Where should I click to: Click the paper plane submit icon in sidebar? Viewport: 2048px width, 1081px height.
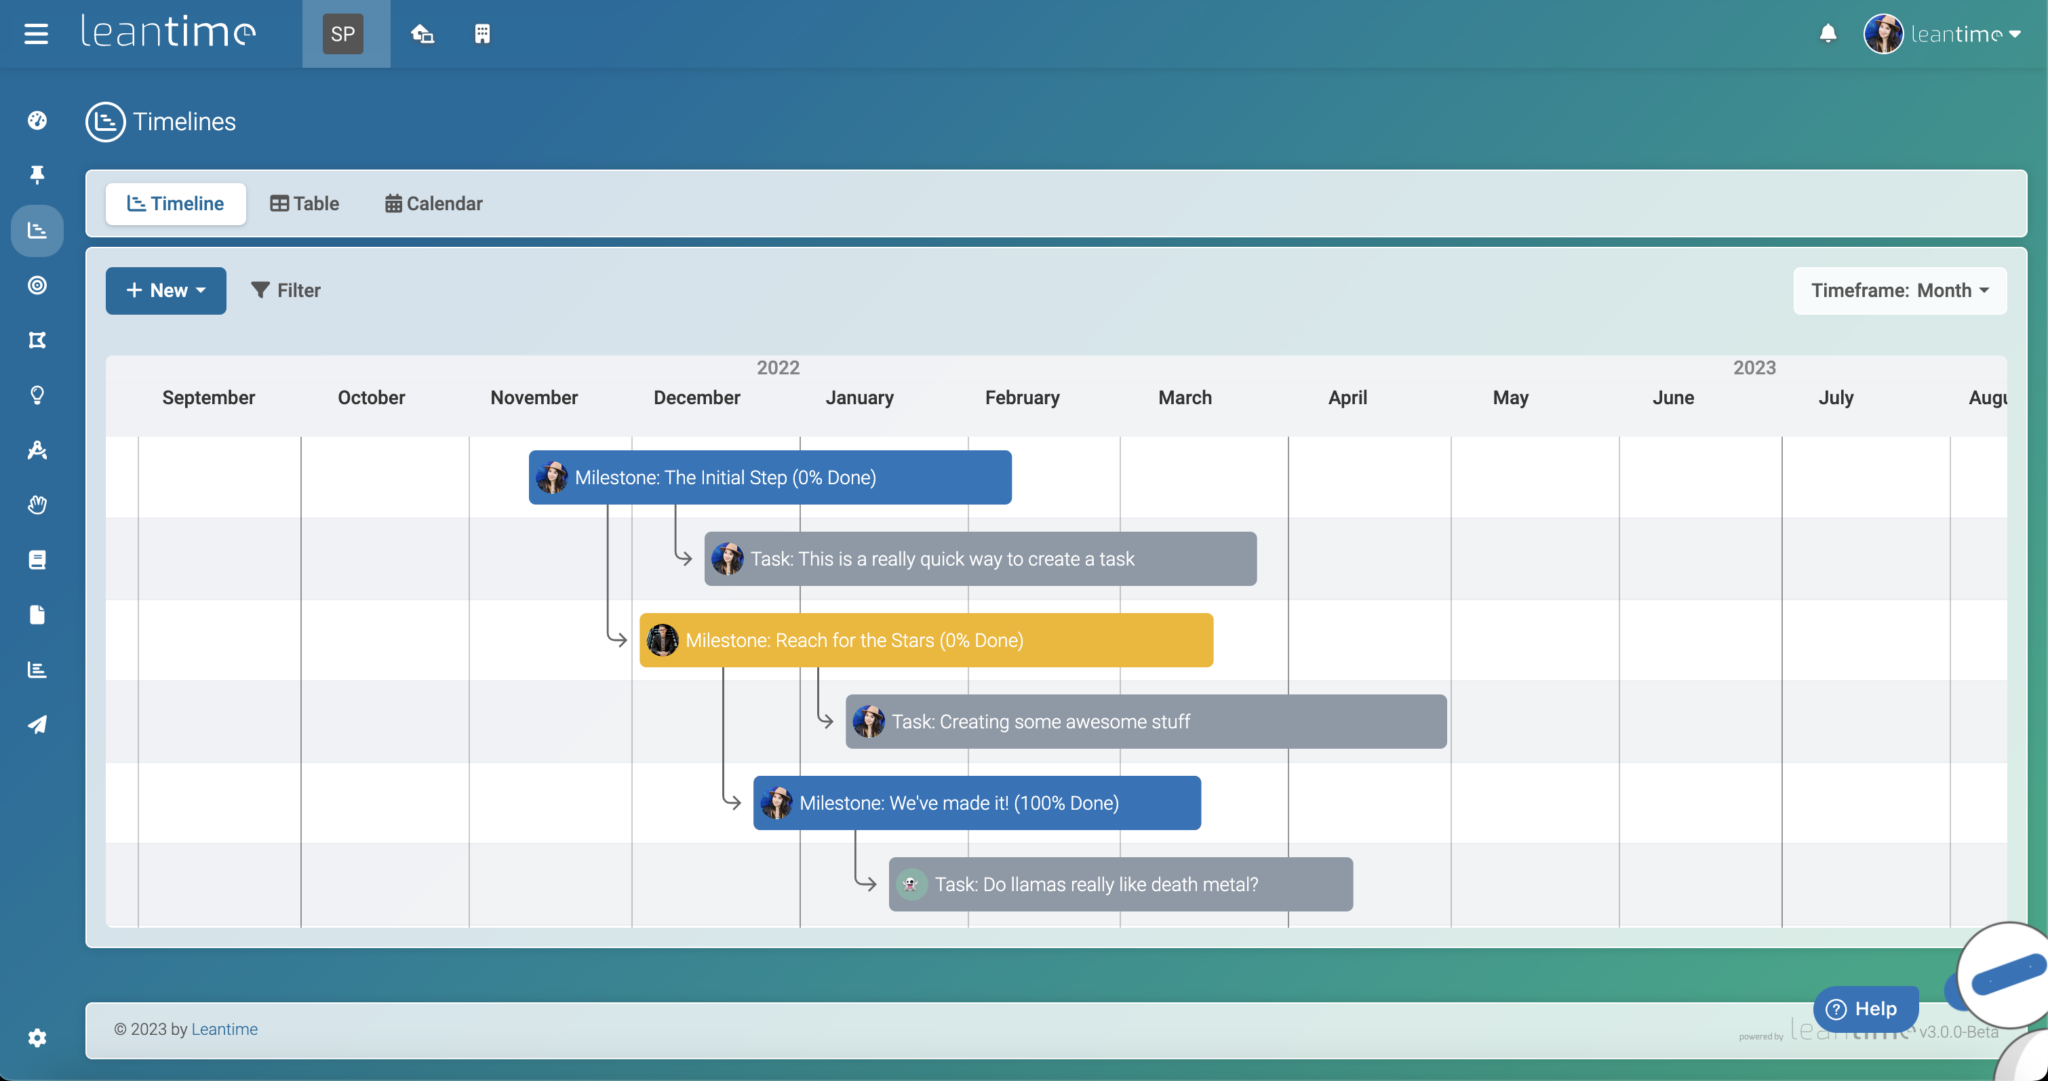point(37,724)
